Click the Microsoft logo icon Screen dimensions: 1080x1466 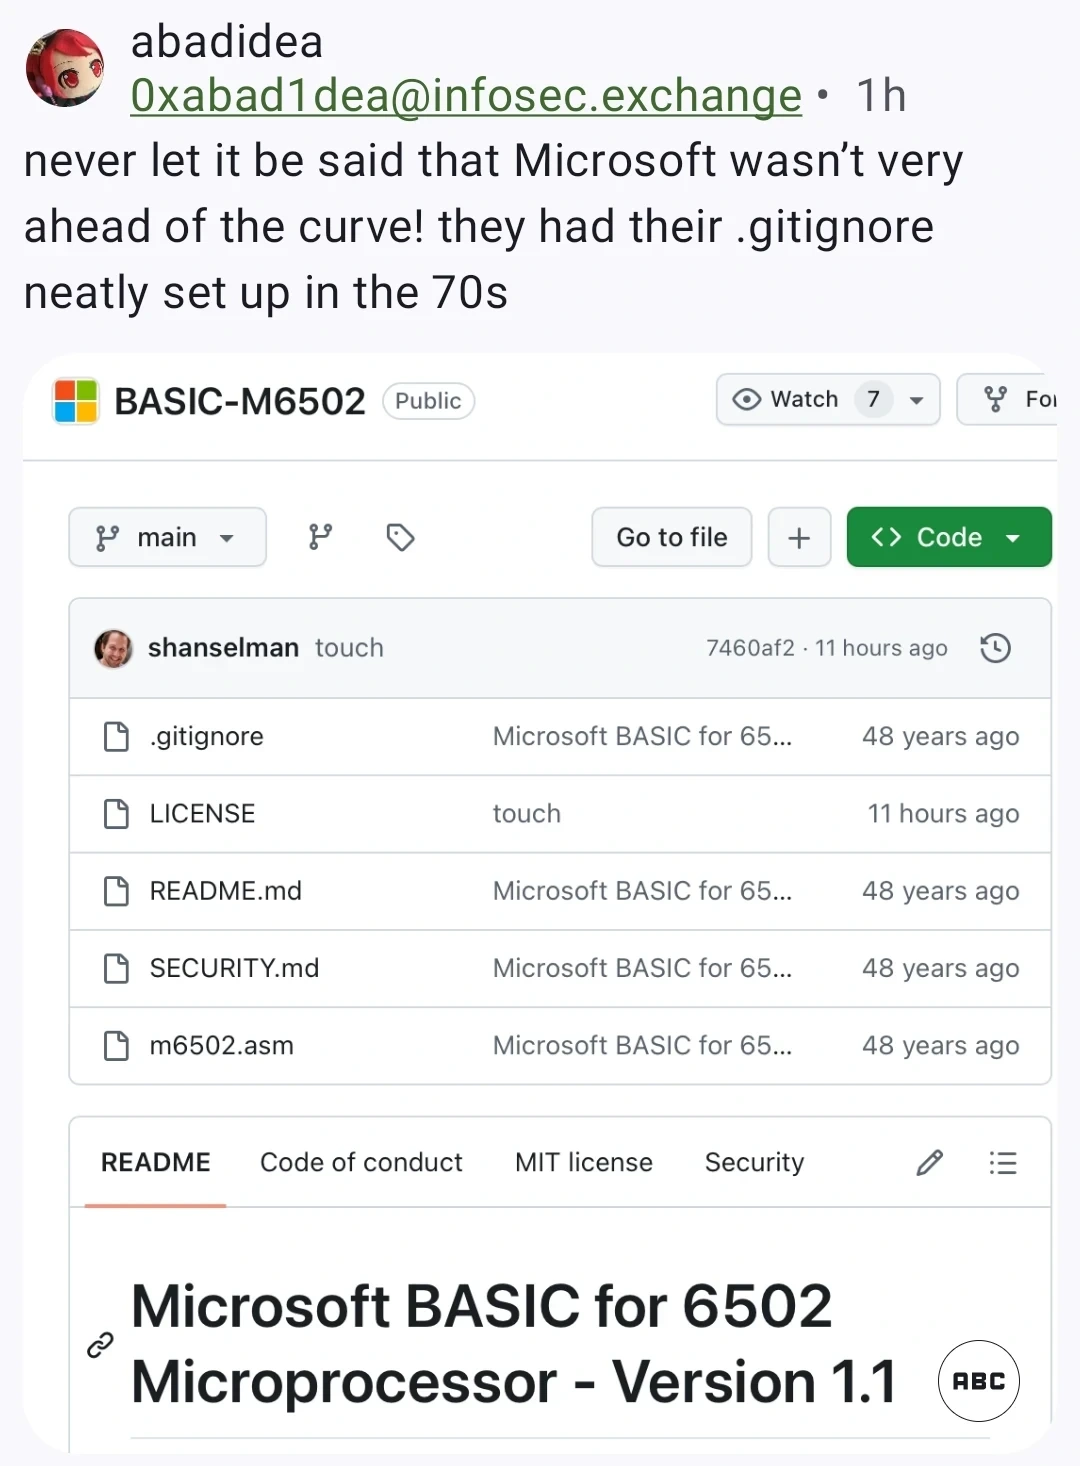click(76, 401)
